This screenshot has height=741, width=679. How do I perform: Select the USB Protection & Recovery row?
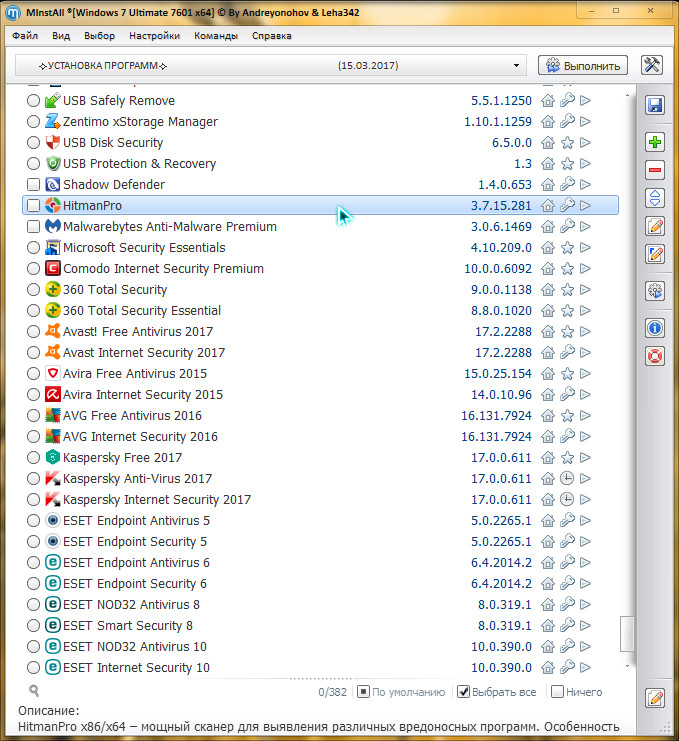(x=320, y=163)
